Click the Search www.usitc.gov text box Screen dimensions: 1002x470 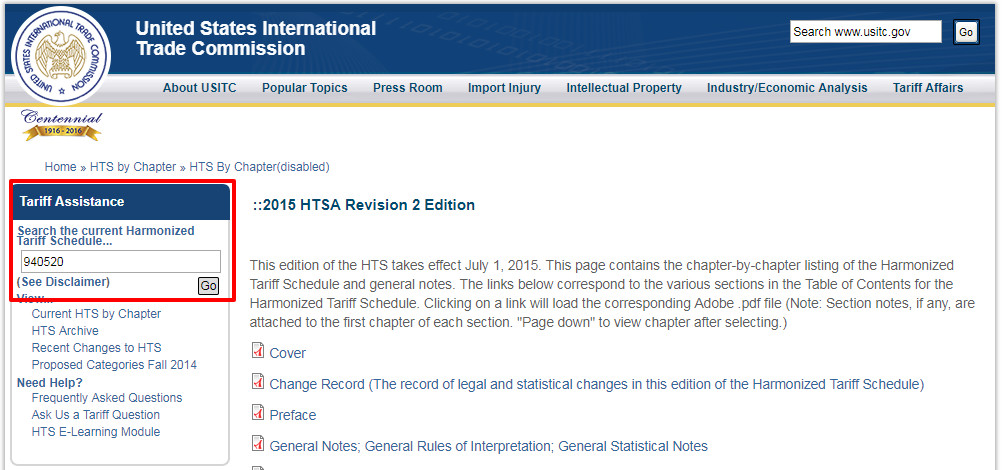[865, 32]
